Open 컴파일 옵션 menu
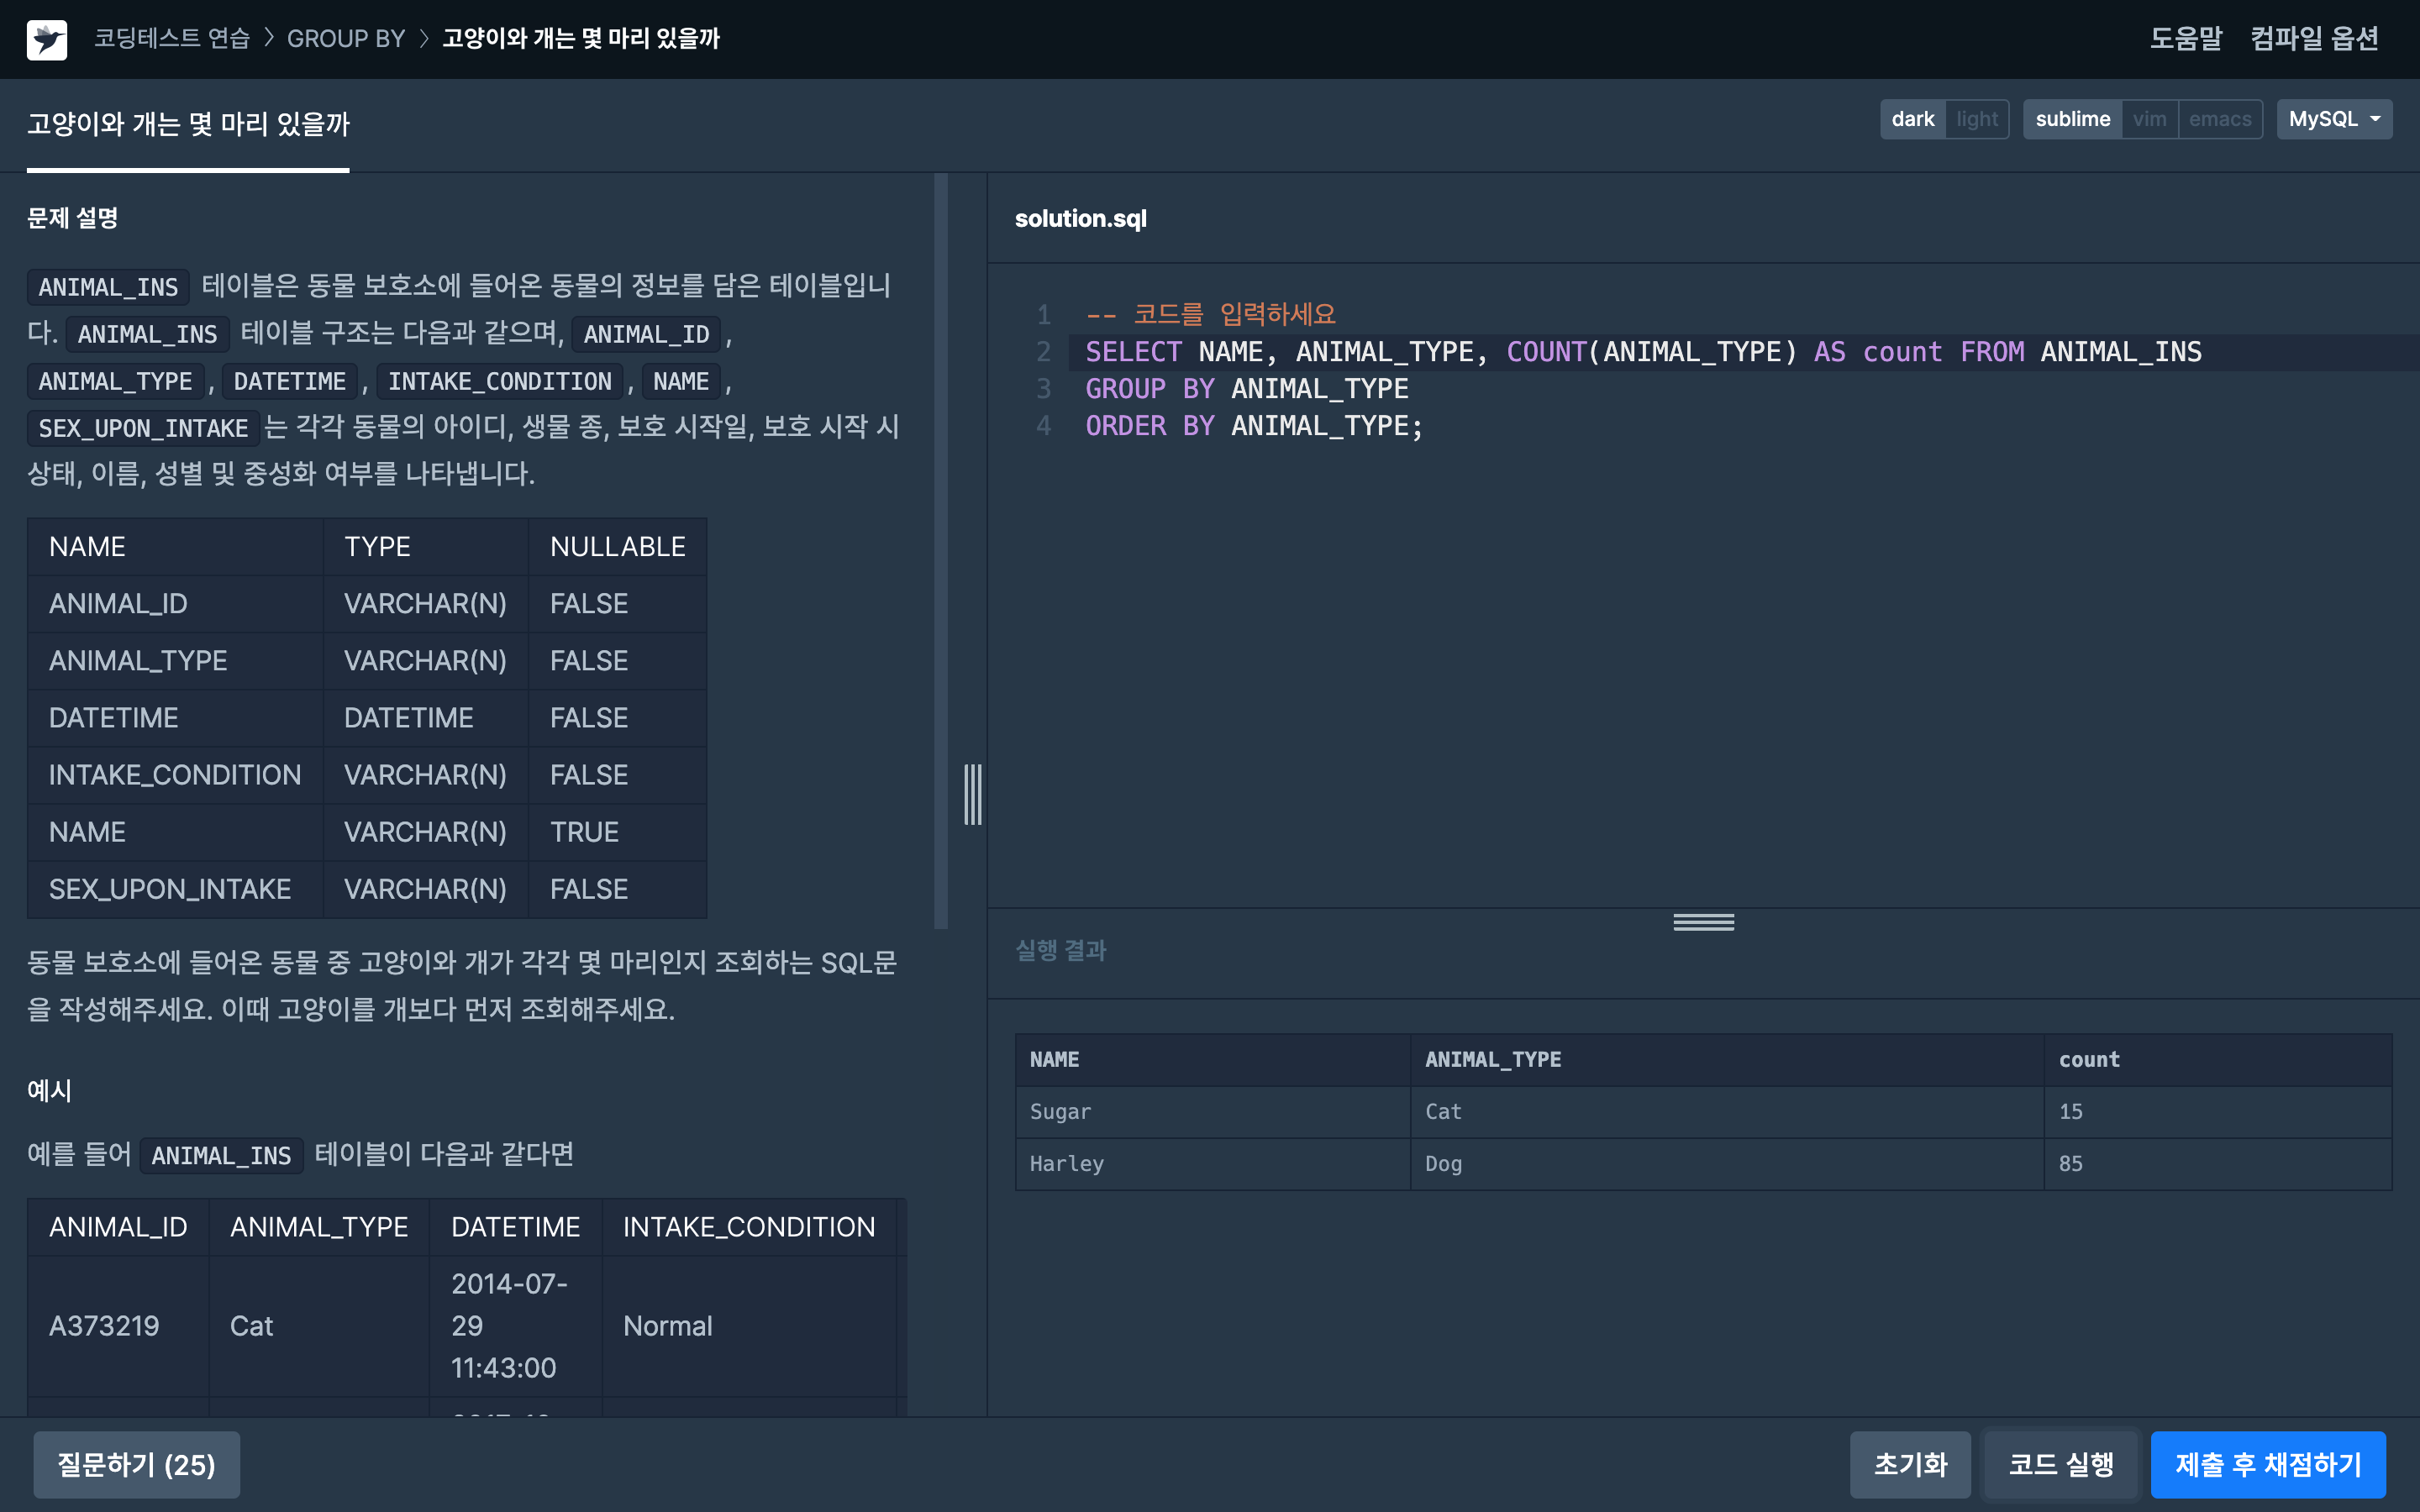 click(x=2313, y=39)
